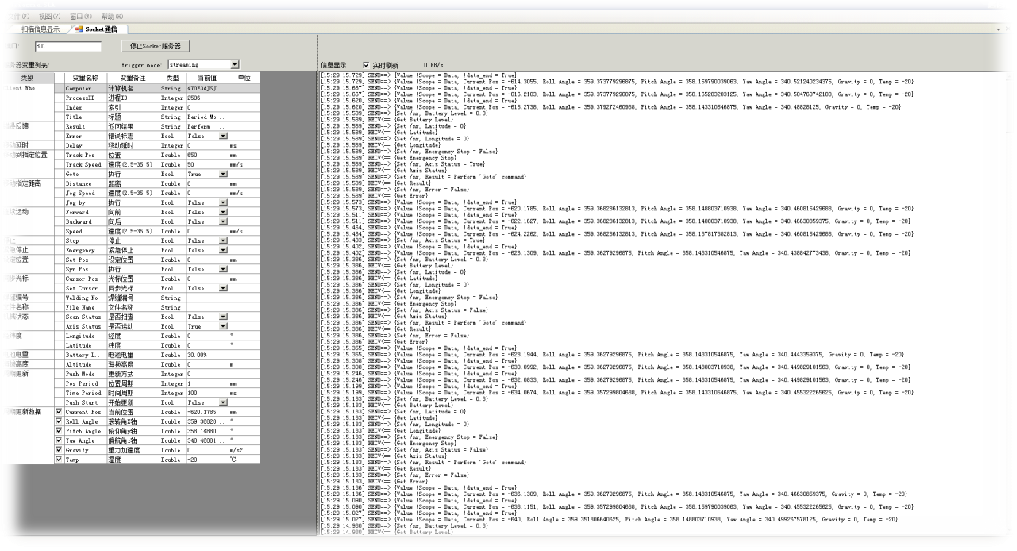Expand the Error row value dropdown
1017x551 pixels.
pyautogui.click(x=223, y=136)
